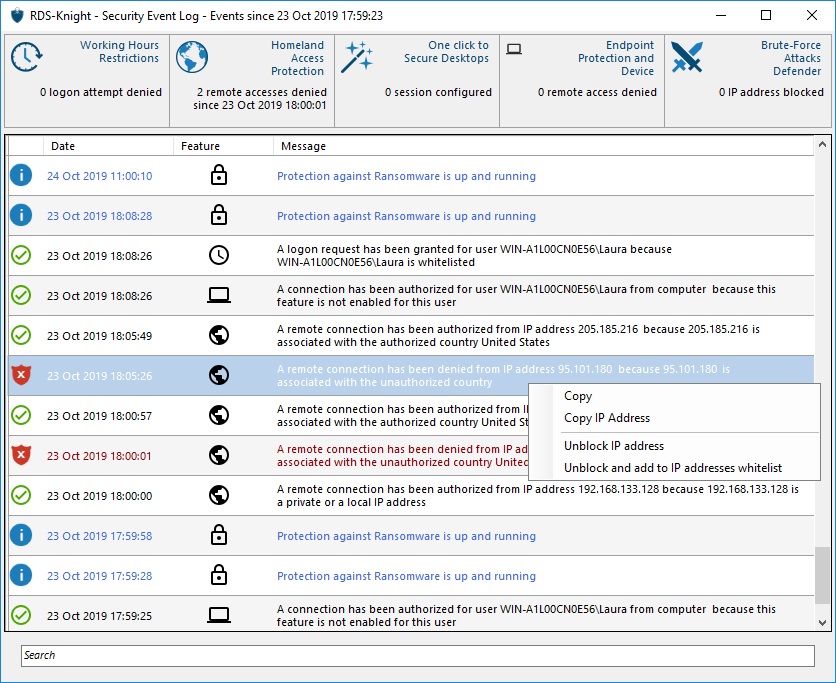
Task: Click globe feature icon in 18:05:26 row
Action: tap(219, 375)
